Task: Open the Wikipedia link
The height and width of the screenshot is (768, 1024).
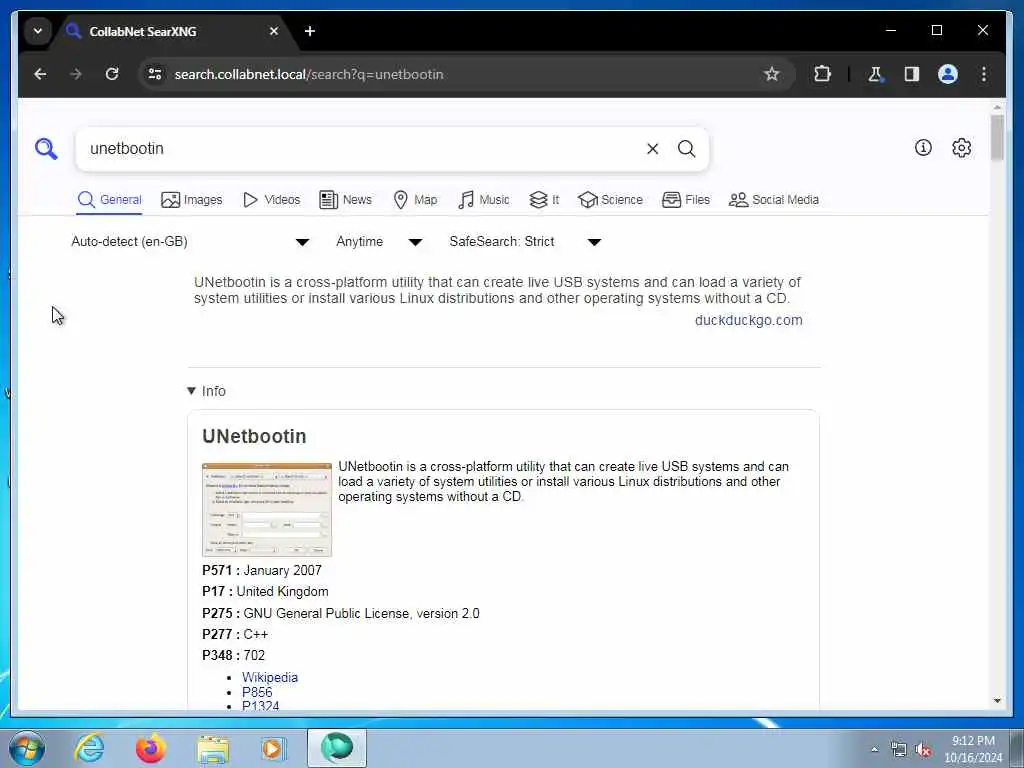Action: (x=270, y=677)
